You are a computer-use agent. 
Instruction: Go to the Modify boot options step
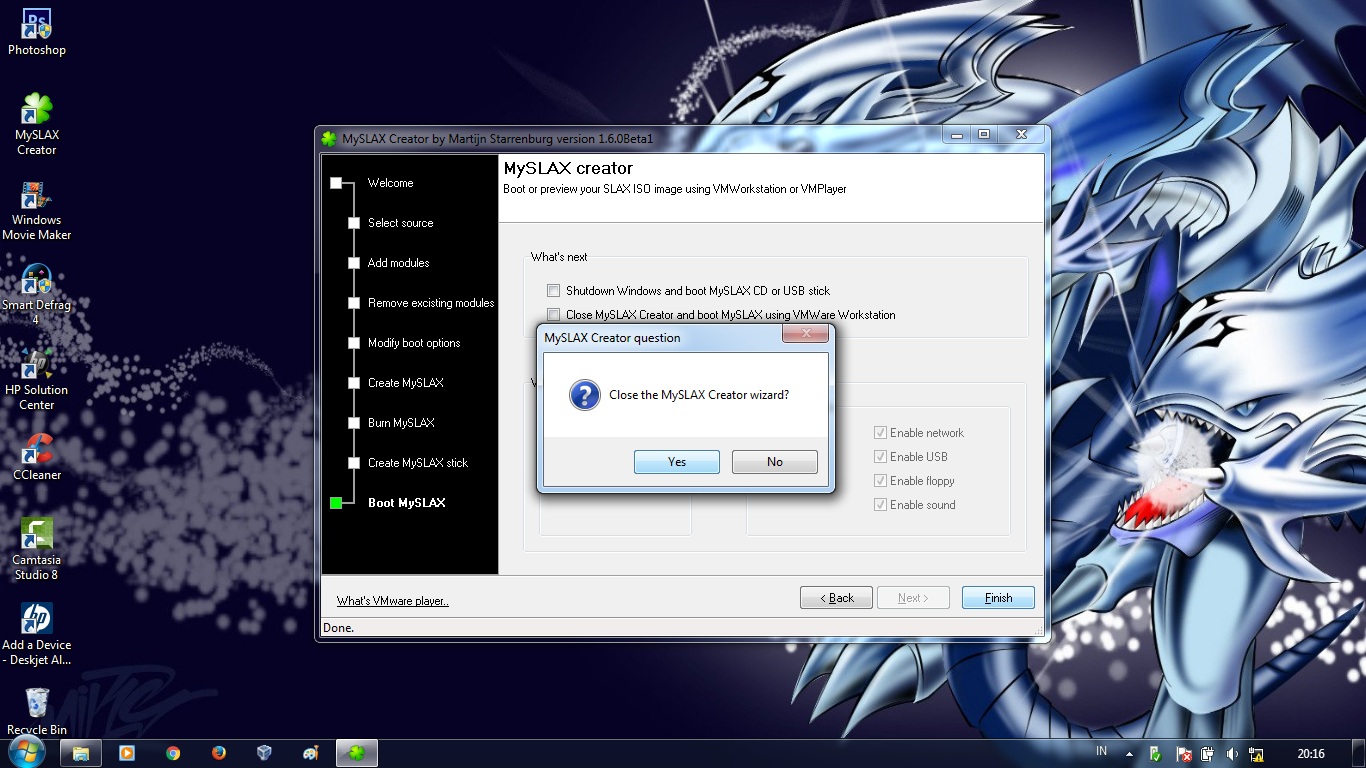tap(414, 343)
